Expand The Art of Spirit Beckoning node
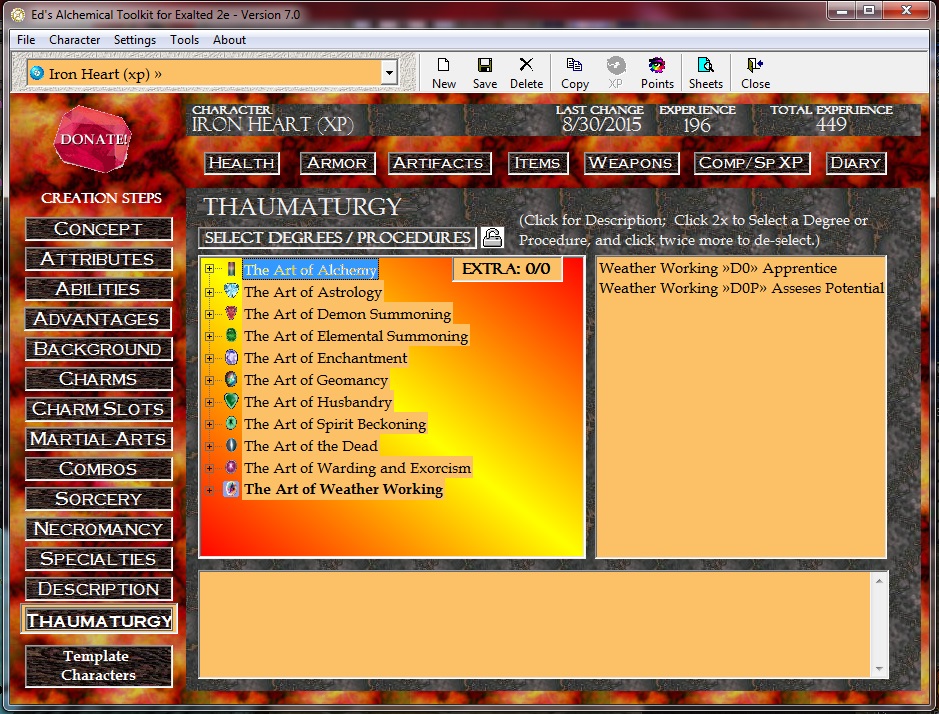The image size is (939, 714). point(209,425)
